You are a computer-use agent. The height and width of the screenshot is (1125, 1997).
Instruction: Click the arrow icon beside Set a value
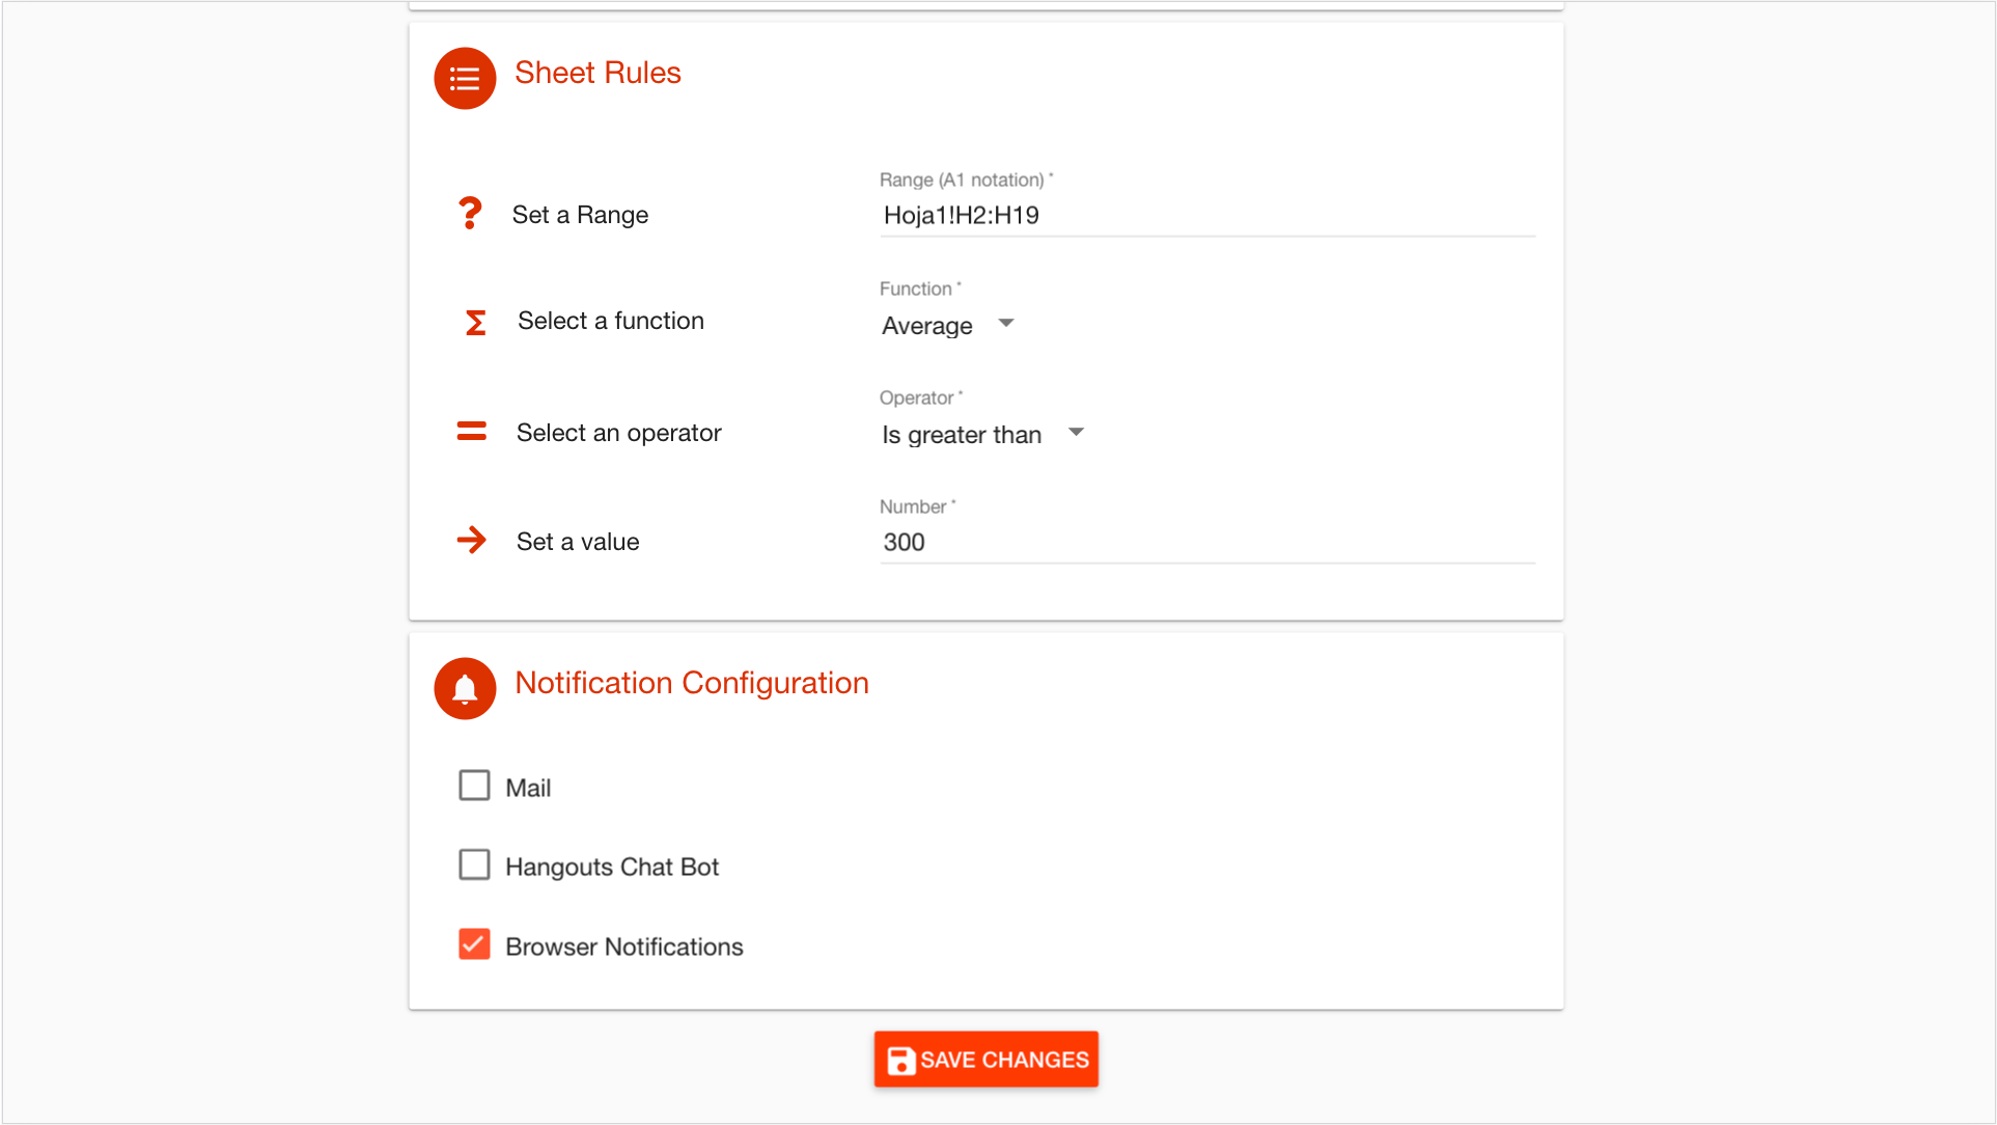[x=471, y=540]
